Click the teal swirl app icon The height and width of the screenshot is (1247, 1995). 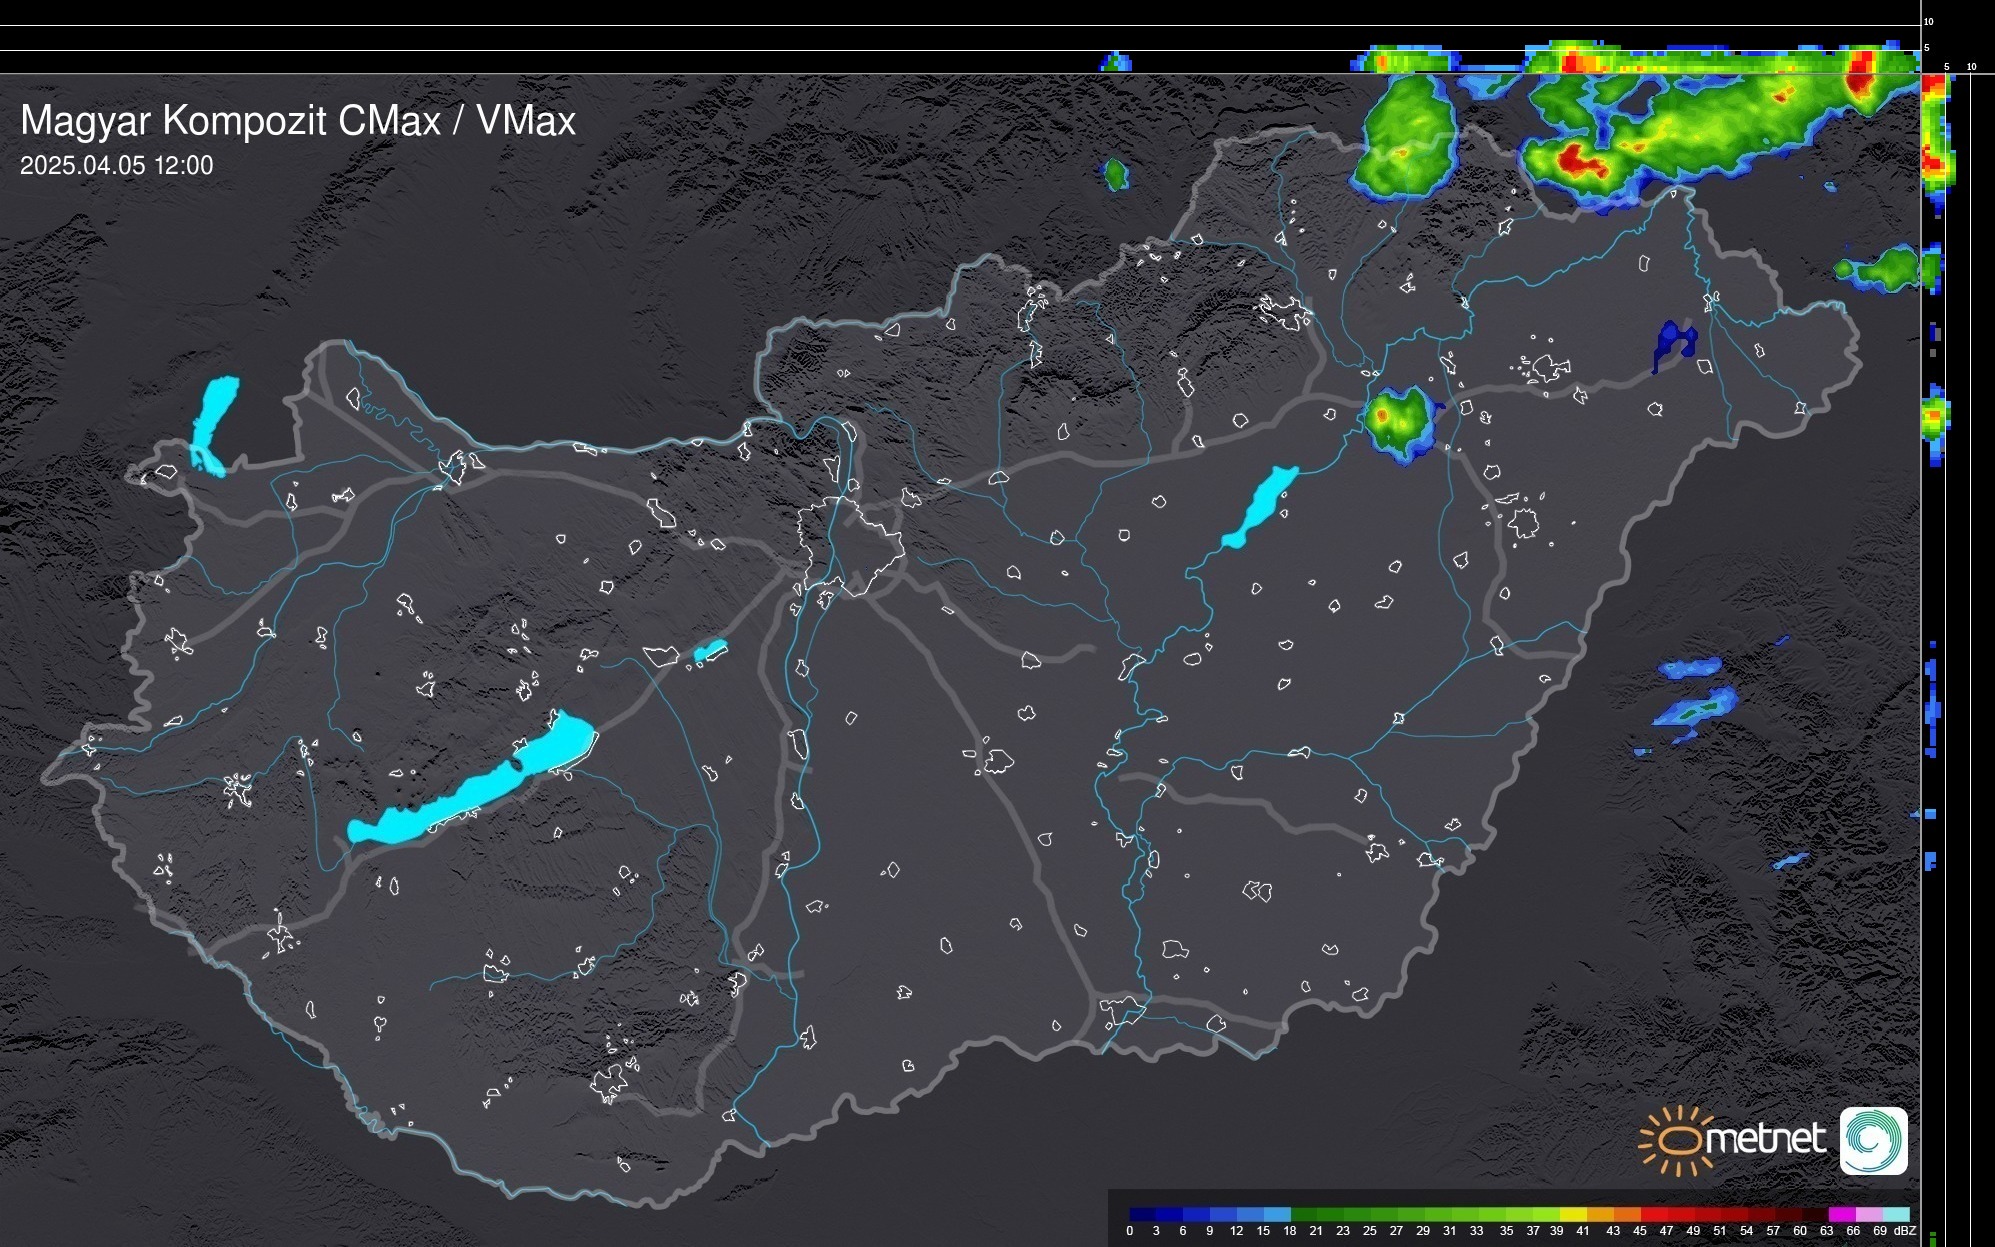click(x=1873, y=1140)
